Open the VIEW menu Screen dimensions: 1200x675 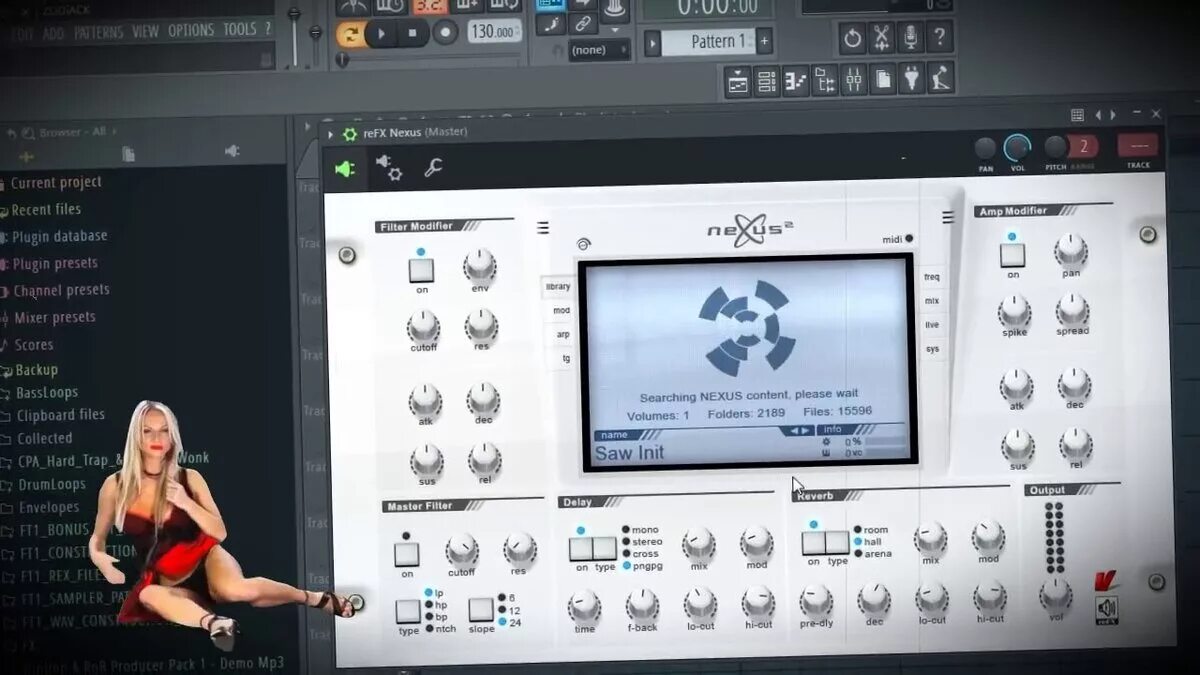145,31
